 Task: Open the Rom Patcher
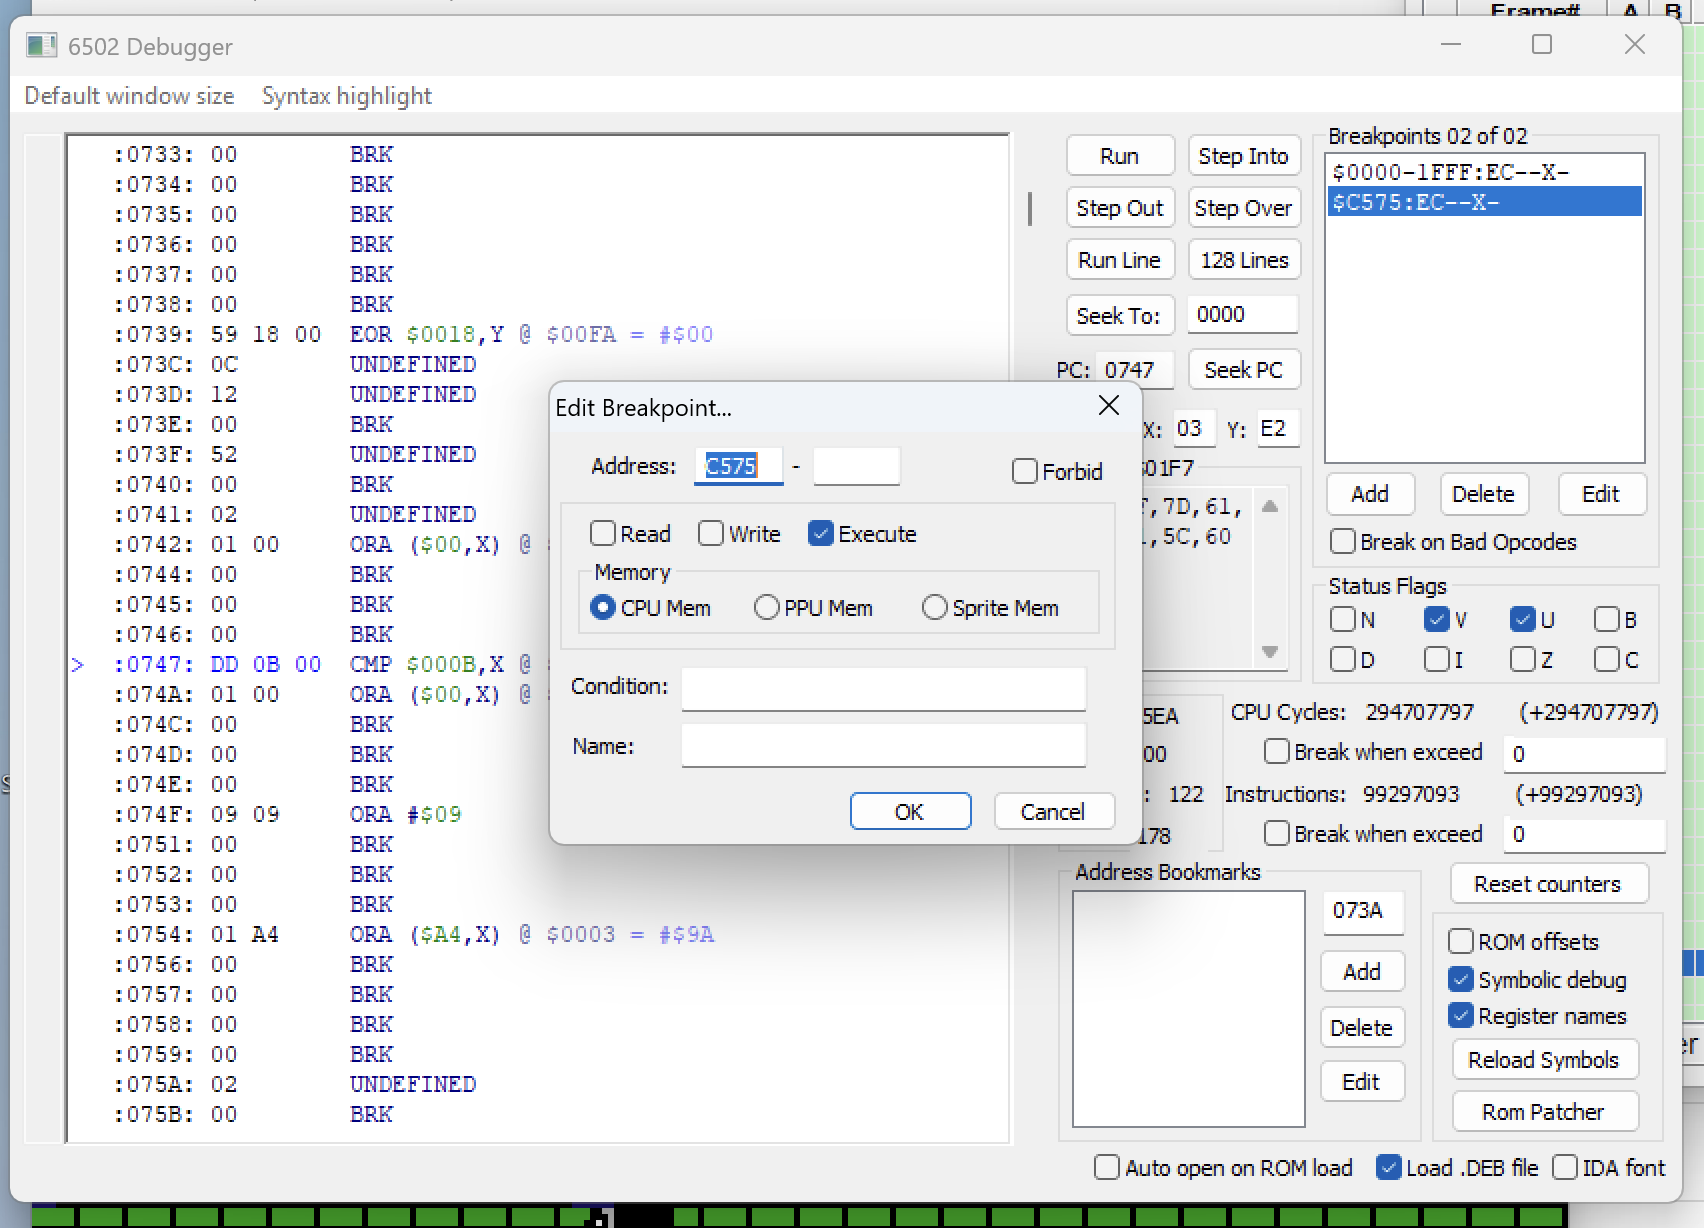(1543, 1112)
